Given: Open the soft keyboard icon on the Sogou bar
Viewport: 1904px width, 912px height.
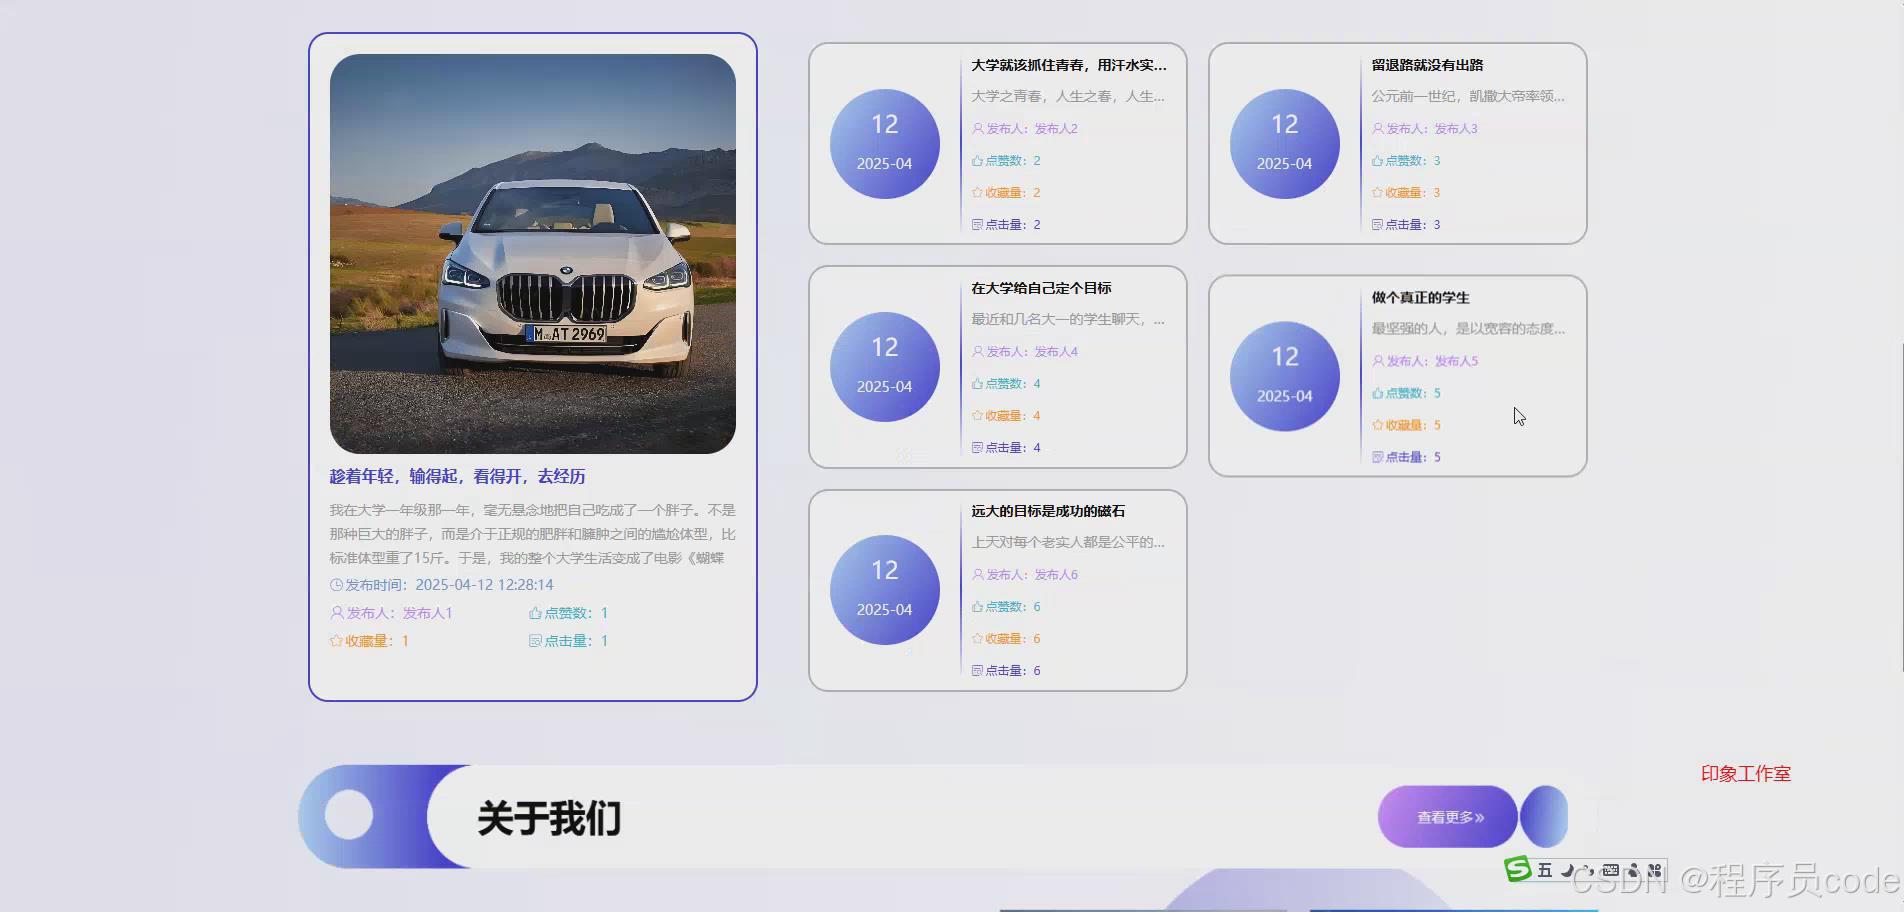Looking at the screenshot, I should coord(1611,869).
